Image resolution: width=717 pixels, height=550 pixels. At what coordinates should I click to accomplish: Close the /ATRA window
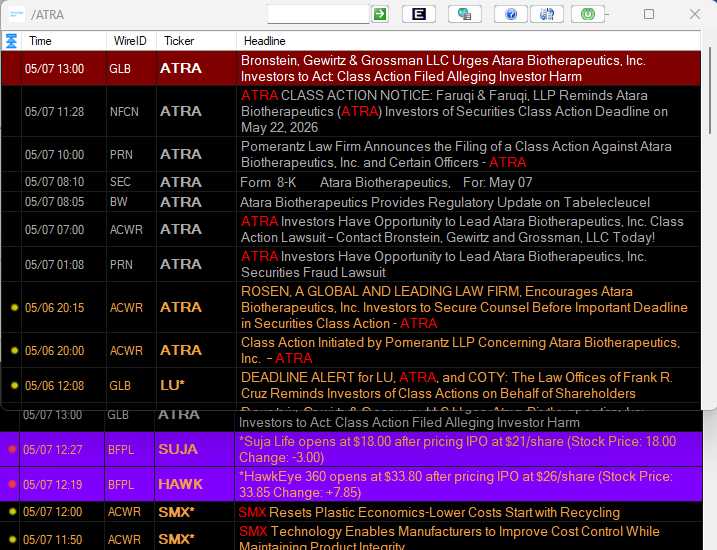click(x=695, y=14)
